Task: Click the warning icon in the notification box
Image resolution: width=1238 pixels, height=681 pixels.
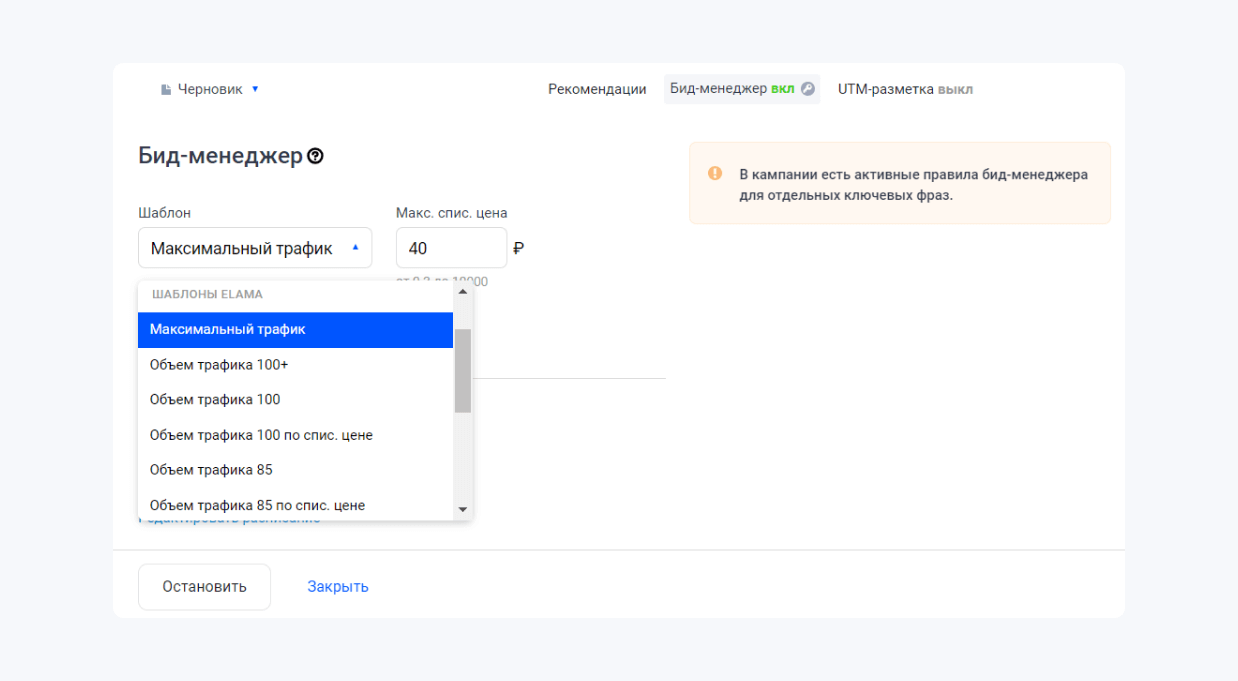Action: (715, 172)
